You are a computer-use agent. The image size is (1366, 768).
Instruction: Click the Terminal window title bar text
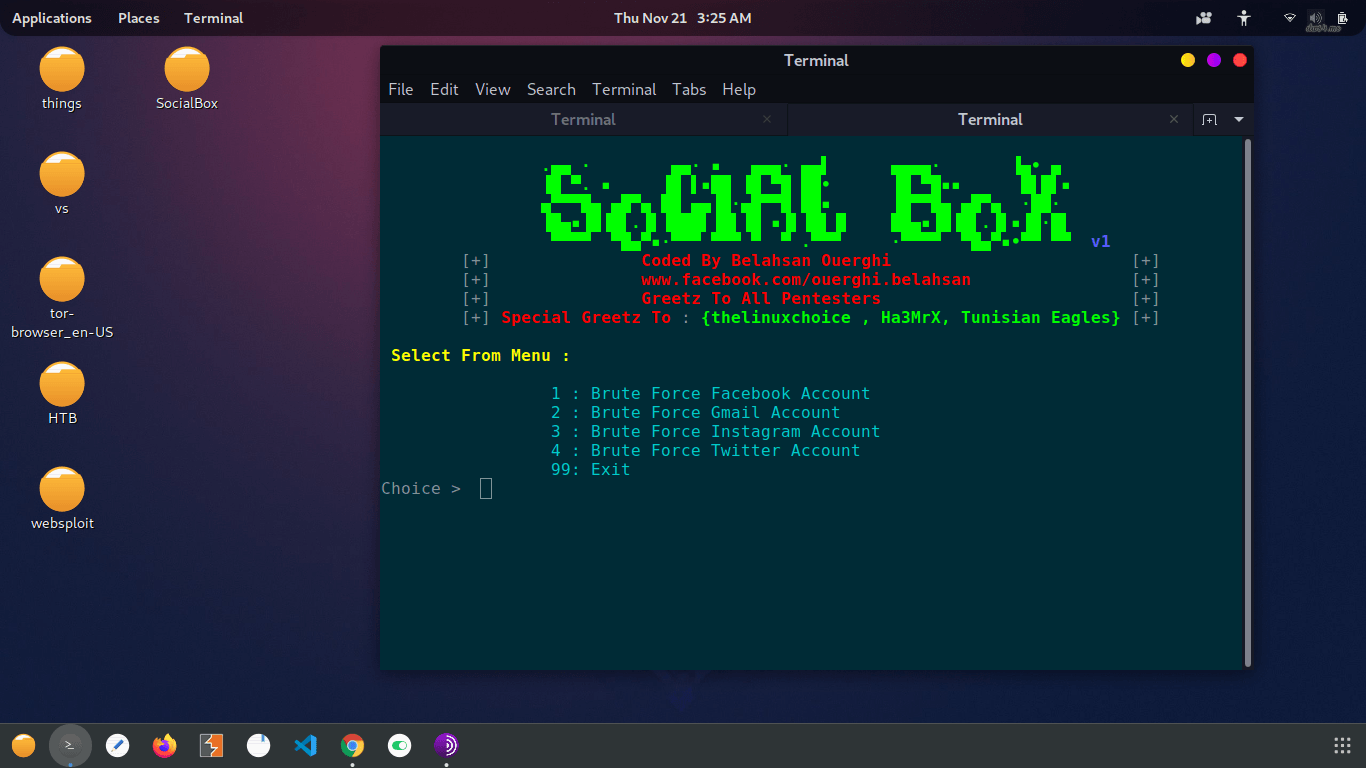[816, 60]
